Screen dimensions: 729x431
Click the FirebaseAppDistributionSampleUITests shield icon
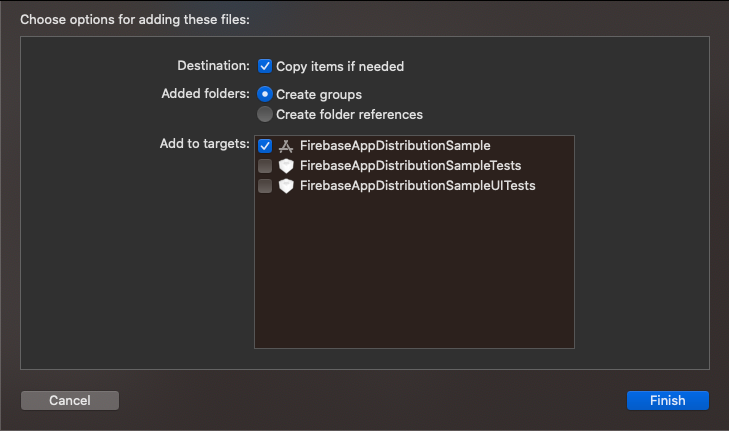285,186
